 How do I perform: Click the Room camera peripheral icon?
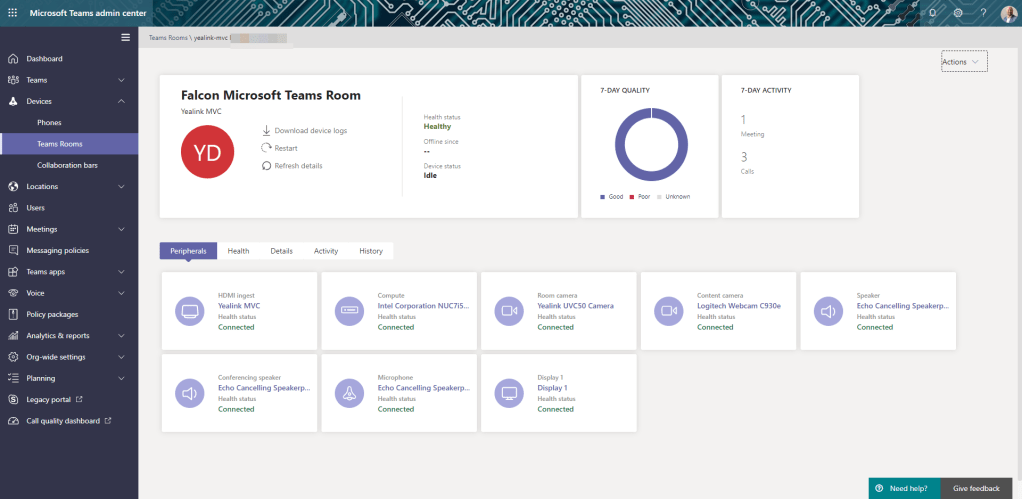coord(509,311)
